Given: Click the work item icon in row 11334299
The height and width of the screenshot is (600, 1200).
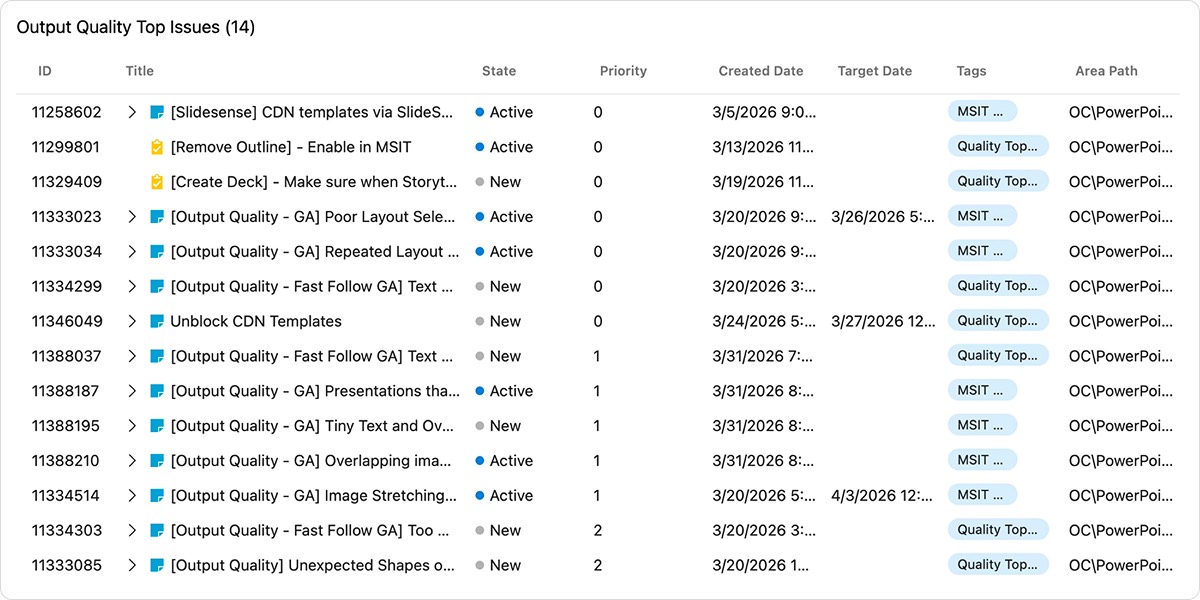Looking at the screenshot, I should [x=156, y=287].
